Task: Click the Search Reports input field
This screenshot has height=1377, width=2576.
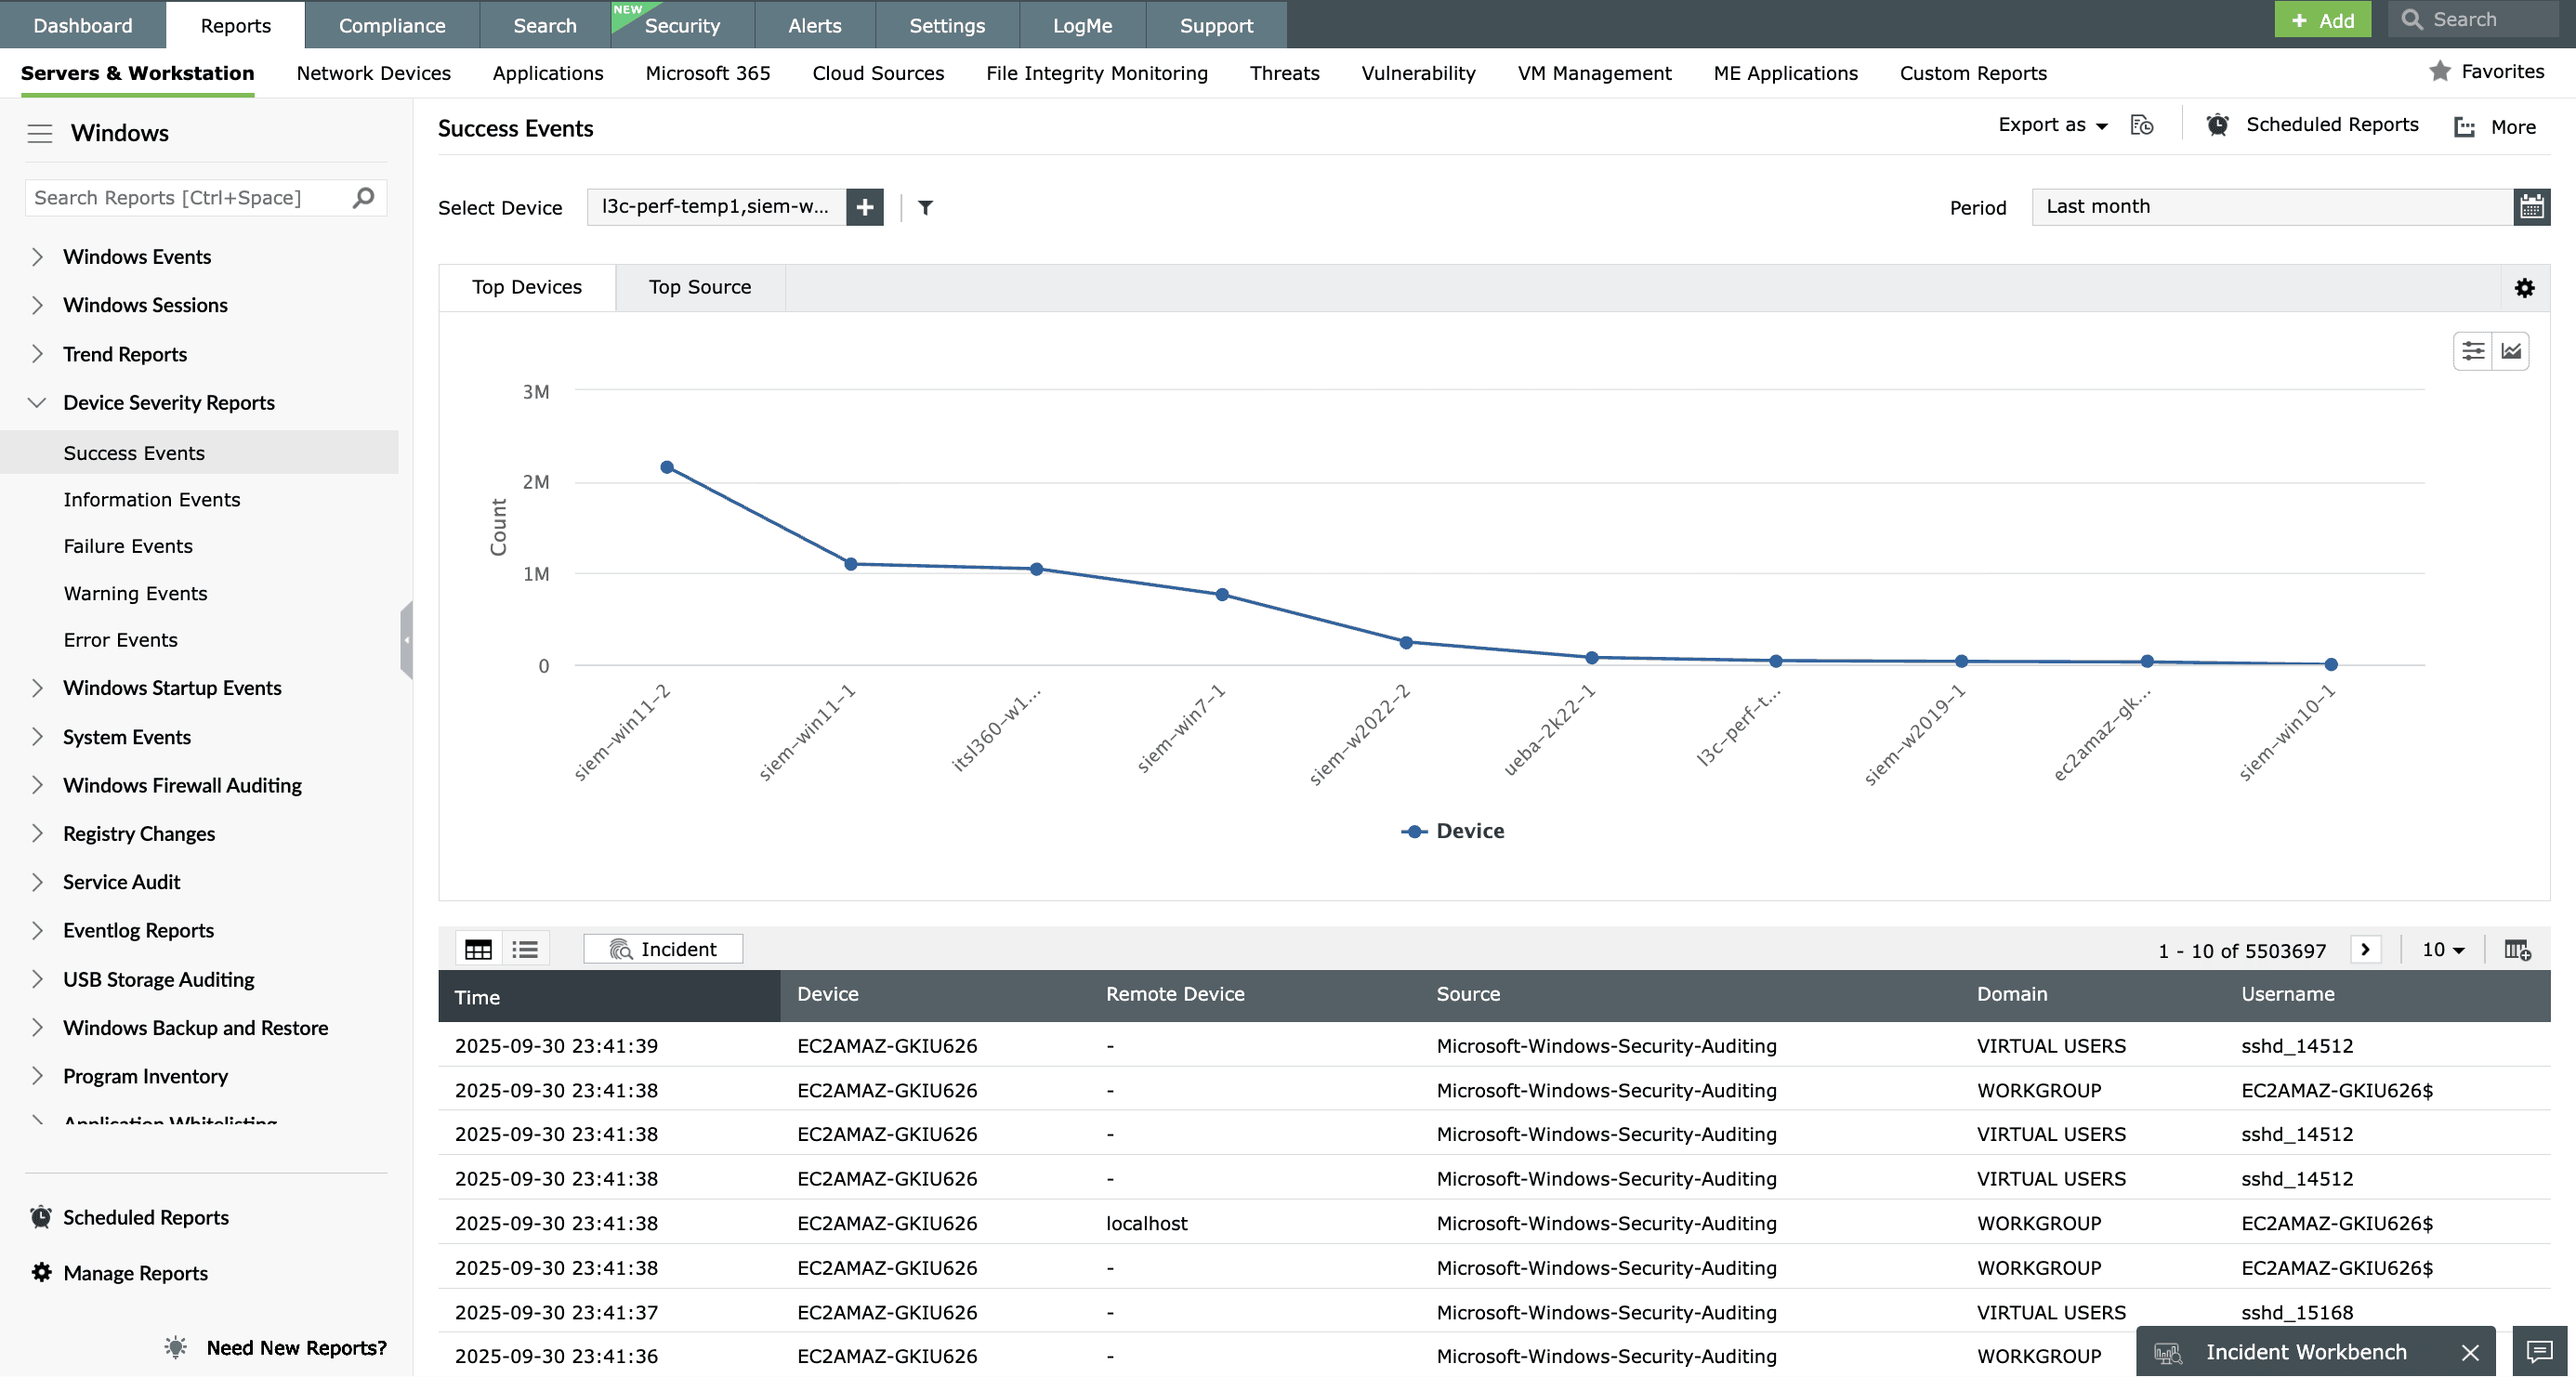Action: pos(188,198)
